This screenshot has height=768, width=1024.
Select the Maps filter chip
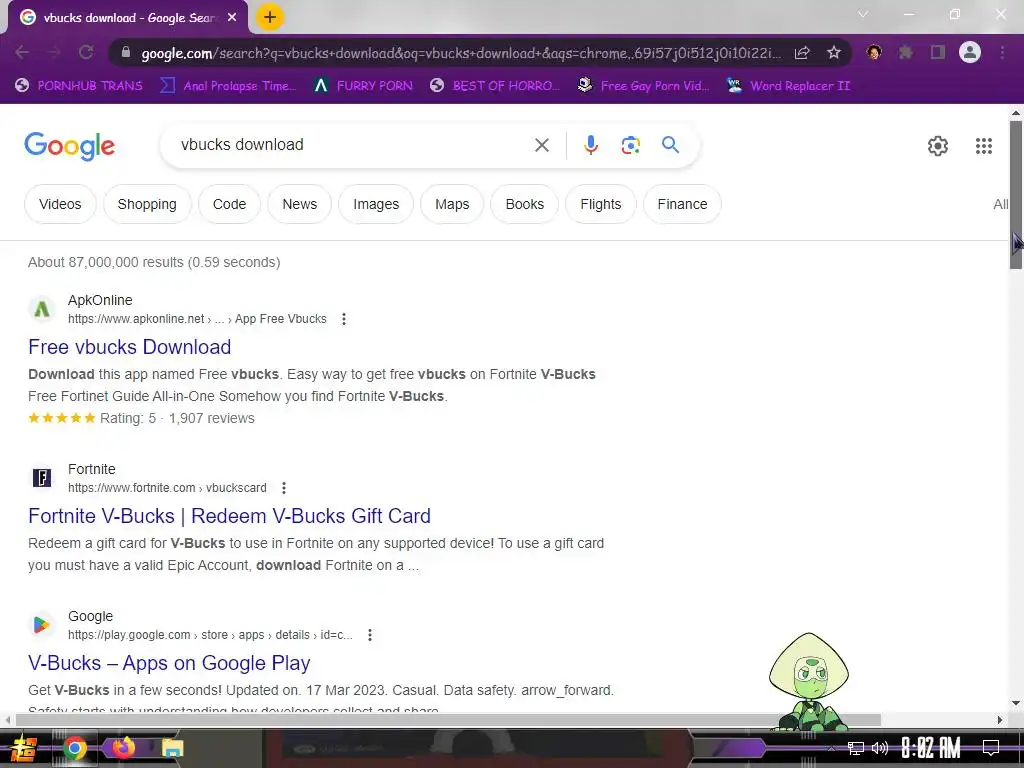click(452, 204)
